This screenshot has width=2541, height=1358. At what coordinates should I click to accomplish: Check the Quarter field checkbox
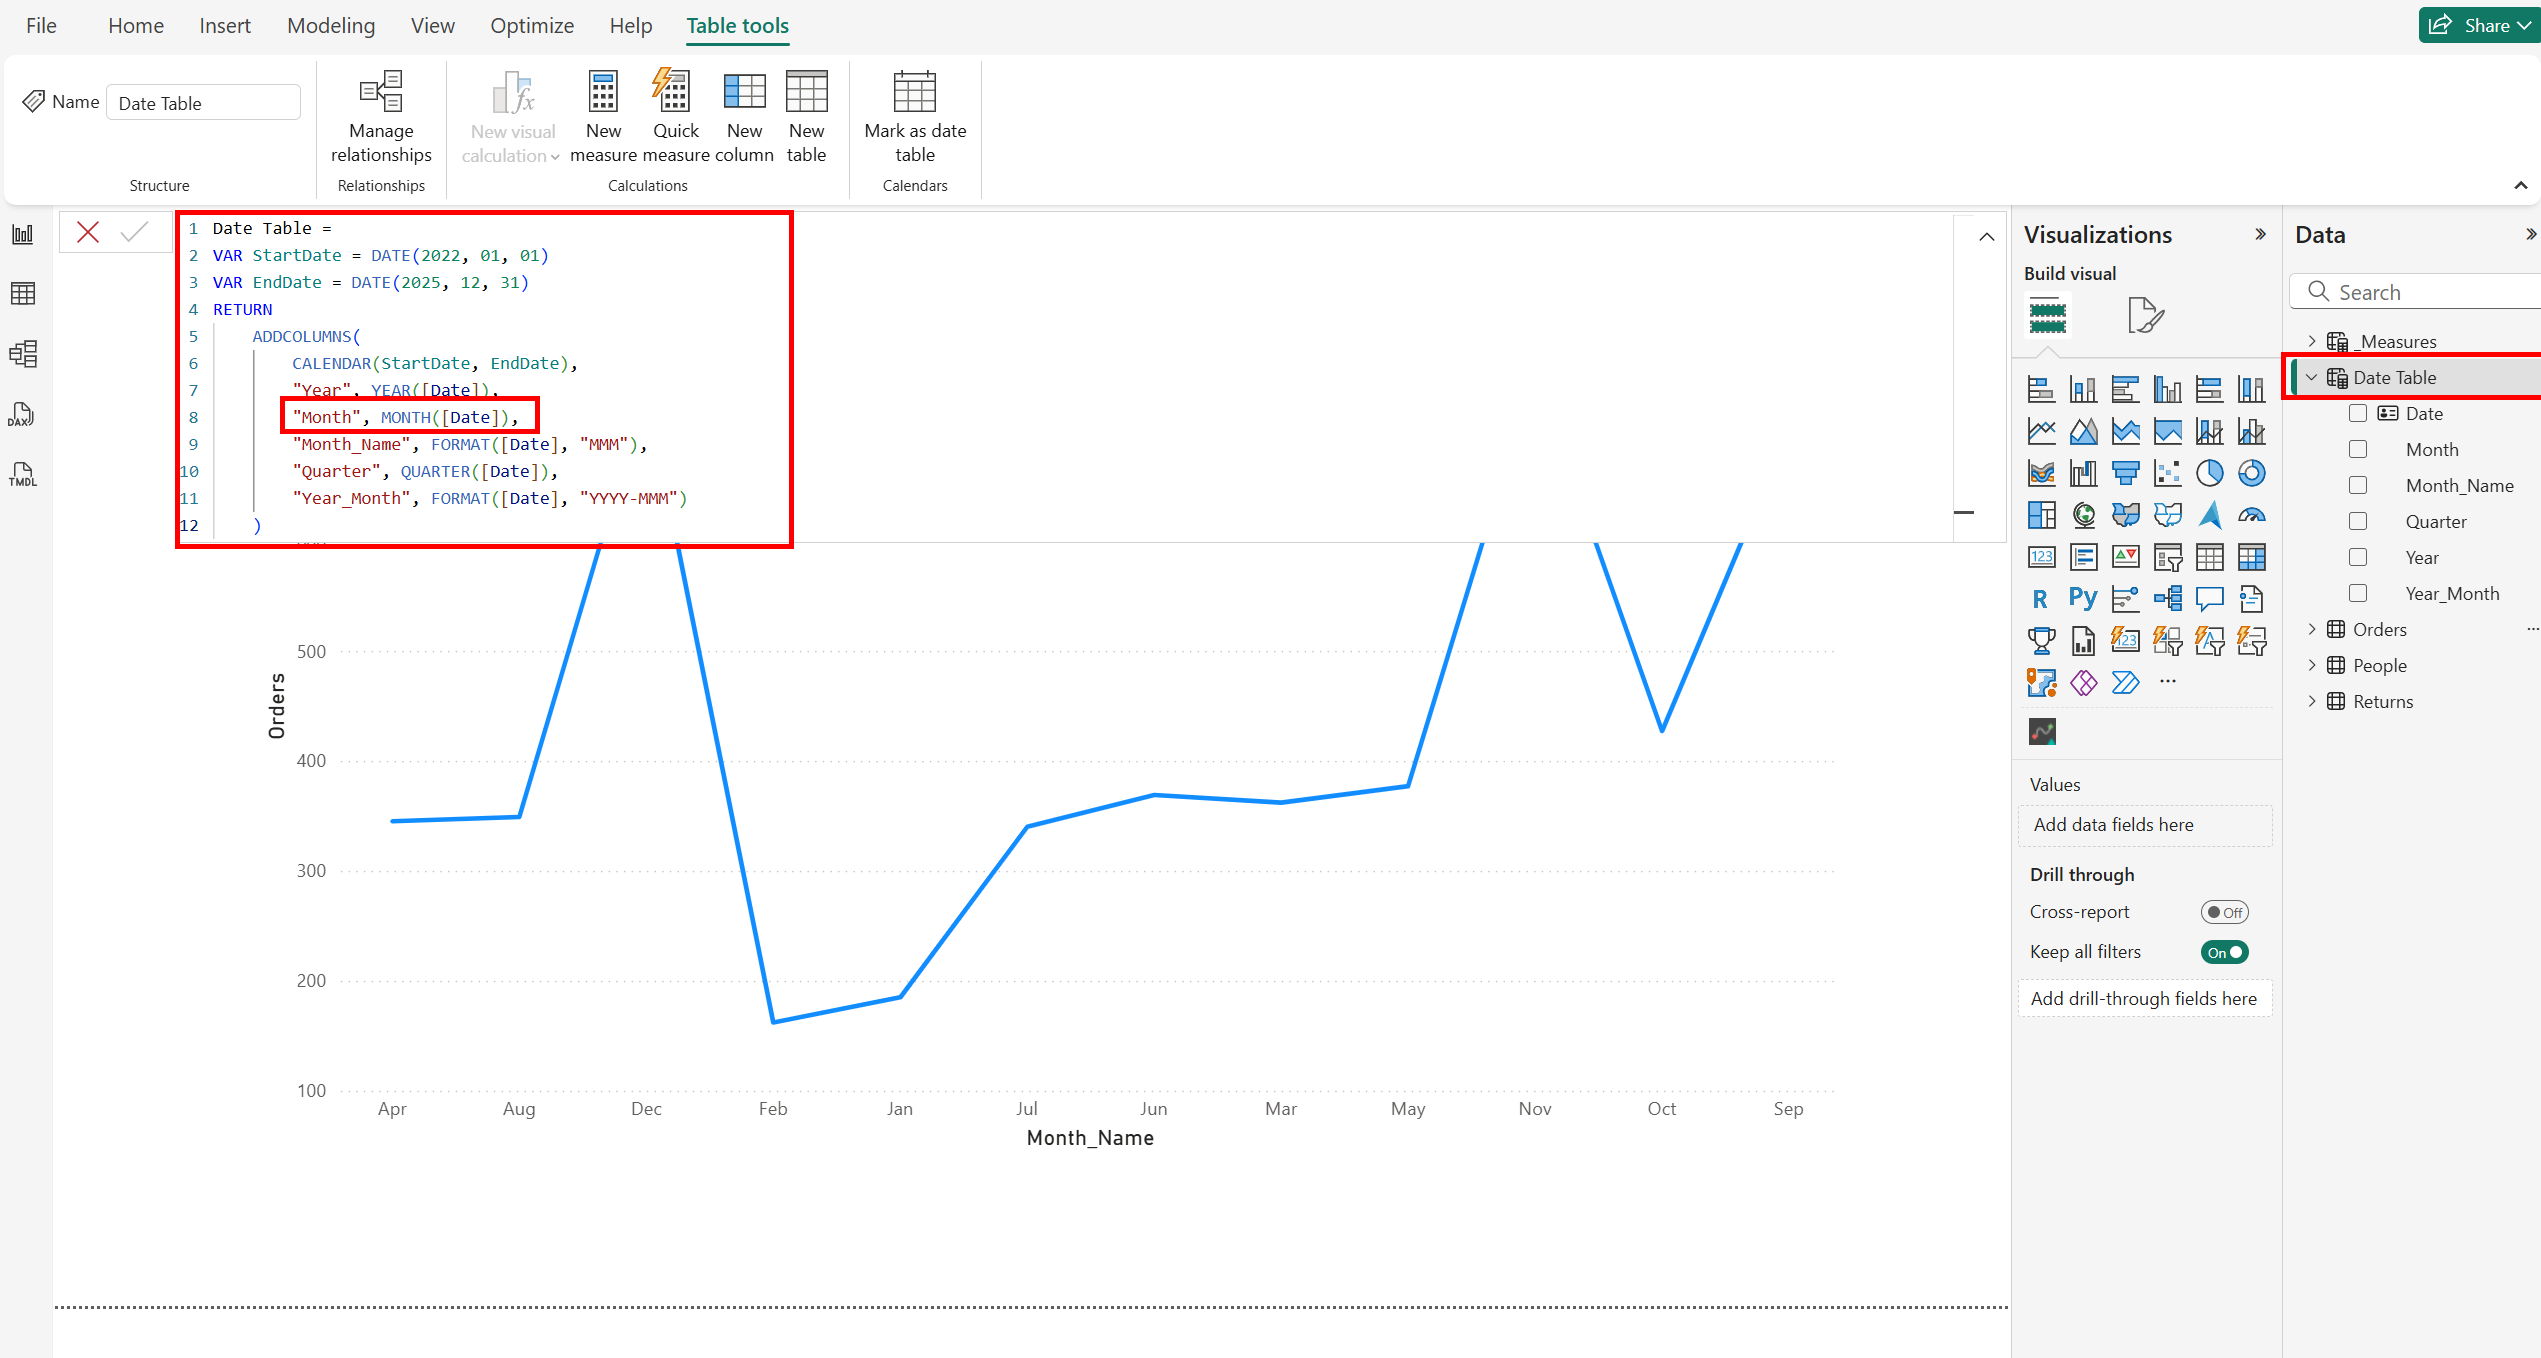tap(2358, 521)
